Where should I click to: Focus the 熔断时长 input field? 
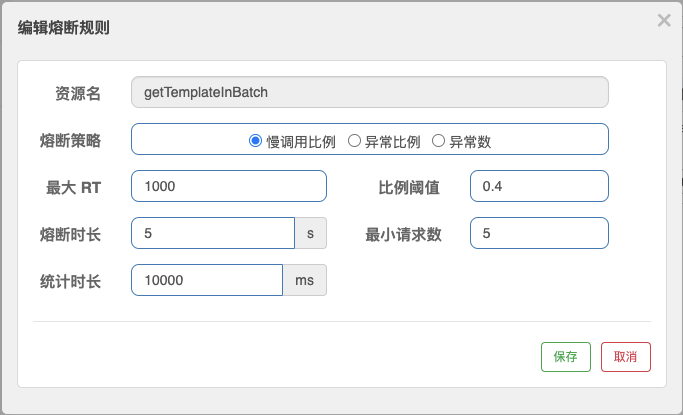coord(213,233)
